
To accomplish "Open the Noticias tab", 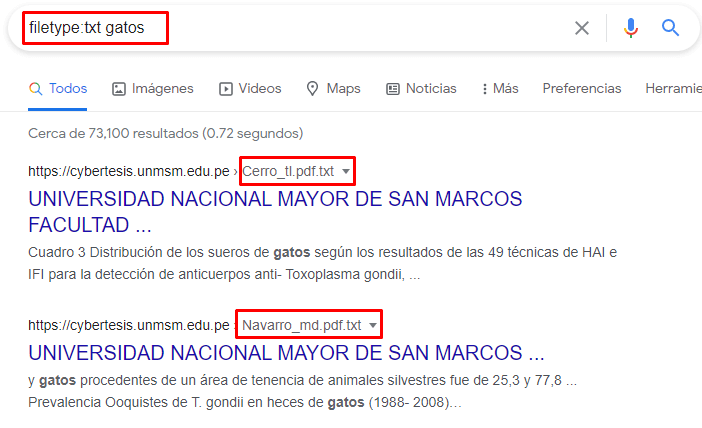I will pos(421,89).
